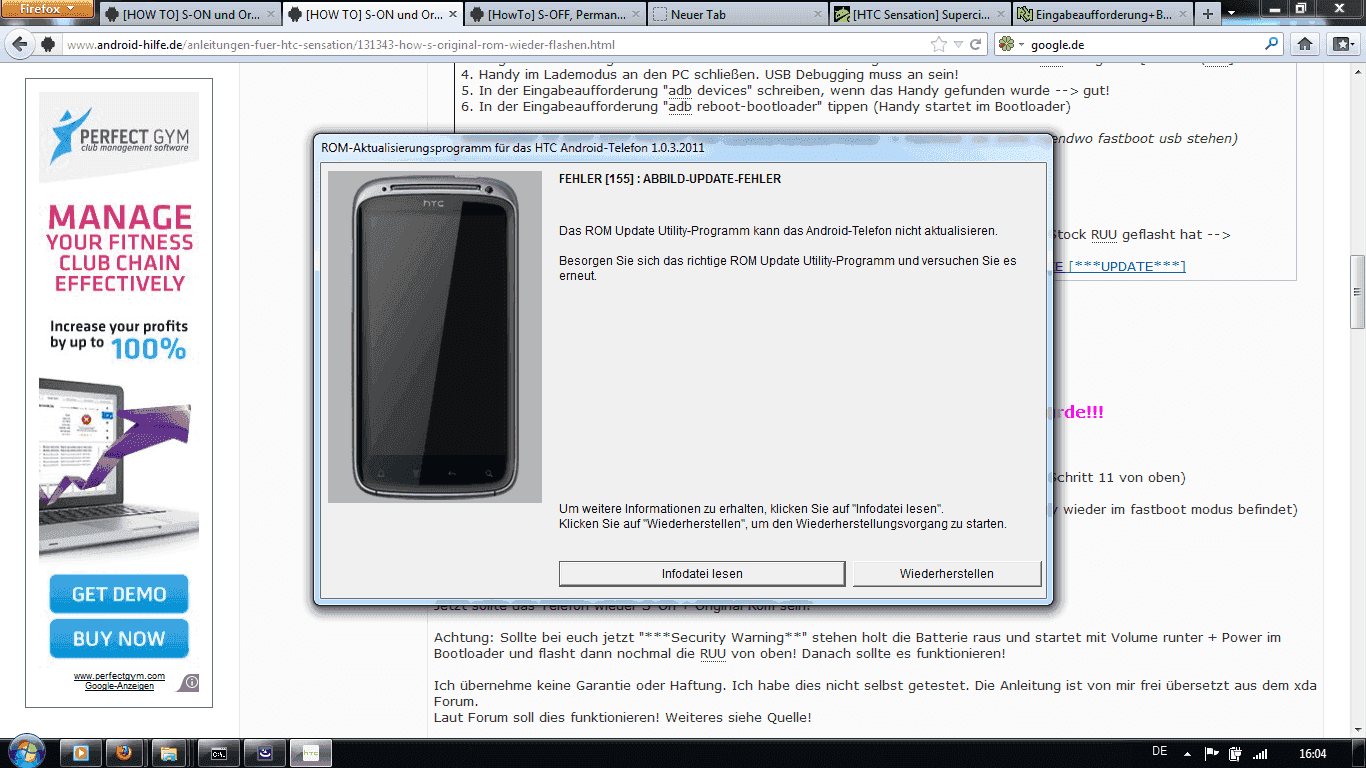This screenshot has height=768, width=1366.
Task: Close the active HOW TO S-ON tab
Action: pyautogui.click(x=452, y=15)
